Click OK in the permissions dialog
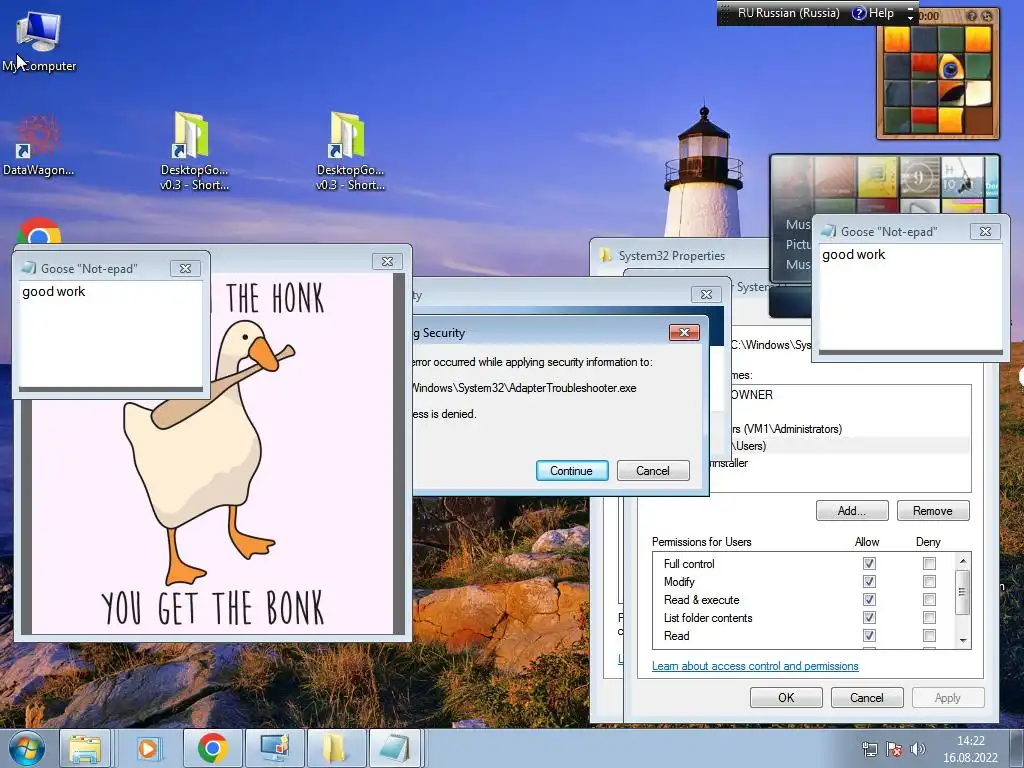1024x768 pixels. [786, 697]
